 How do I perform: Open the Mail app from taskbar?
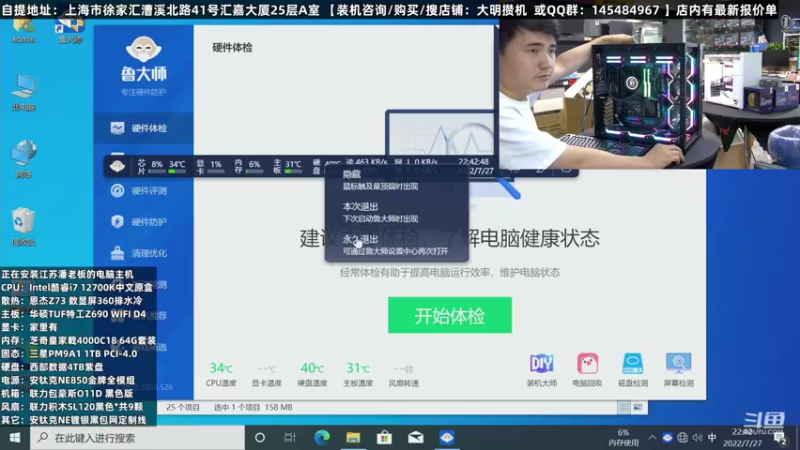click(x=416, y=438)
